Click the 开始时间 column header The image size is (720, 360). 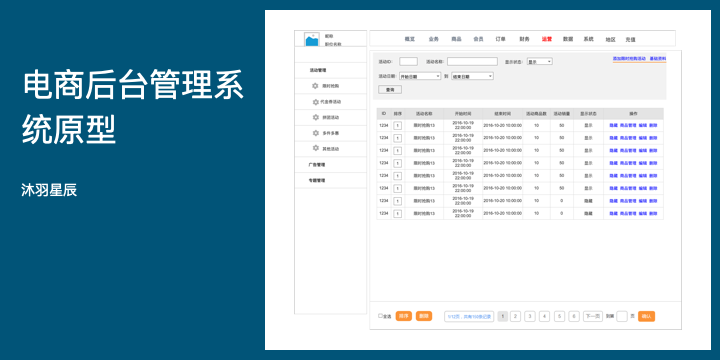coord(463,113)
